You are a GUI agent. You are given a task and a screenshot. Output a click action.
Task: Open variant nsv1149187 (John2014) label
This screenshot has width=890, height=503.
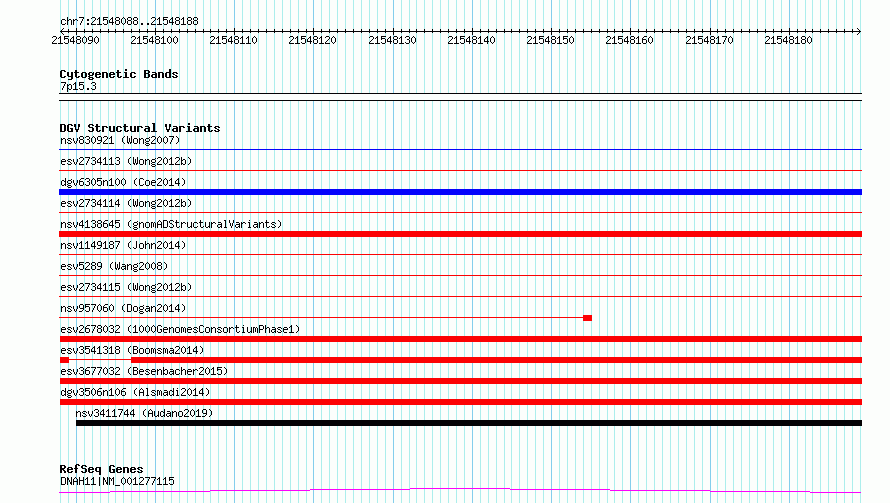[123, 245]
